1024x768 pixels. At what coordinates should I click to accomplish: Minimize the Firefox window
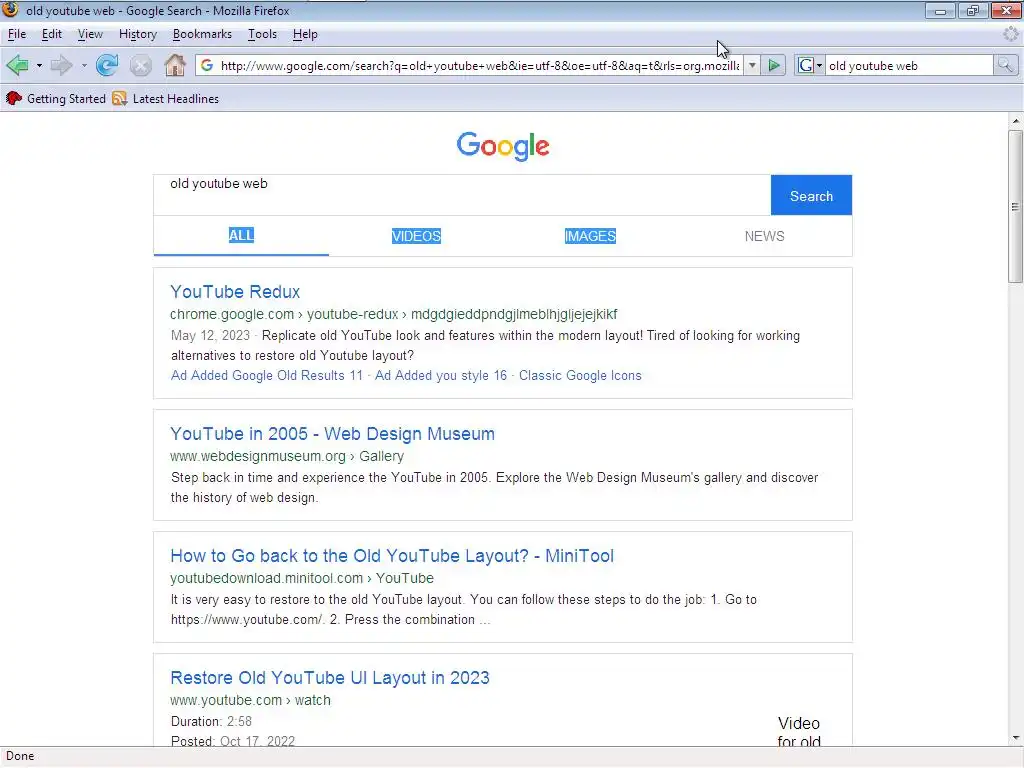(x=940, y=10)
